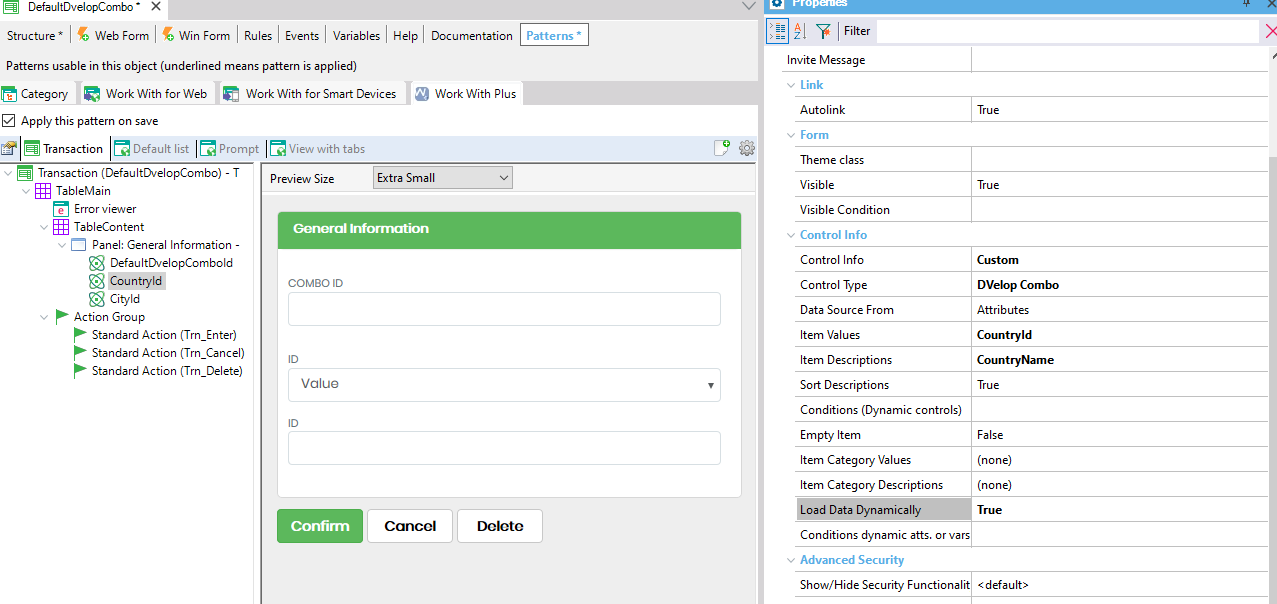This screenshot has height=604, width=1277.
Task: Collapse the TableContent tree node
Action: click(x=44, y=227)
